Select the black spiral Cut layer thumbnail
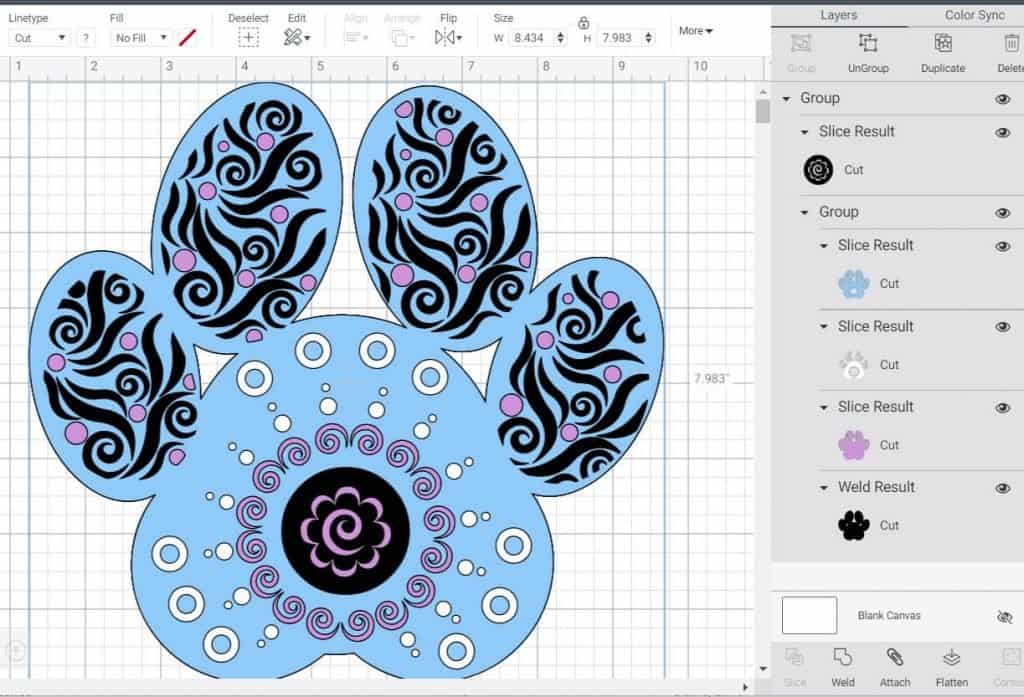 818,170
